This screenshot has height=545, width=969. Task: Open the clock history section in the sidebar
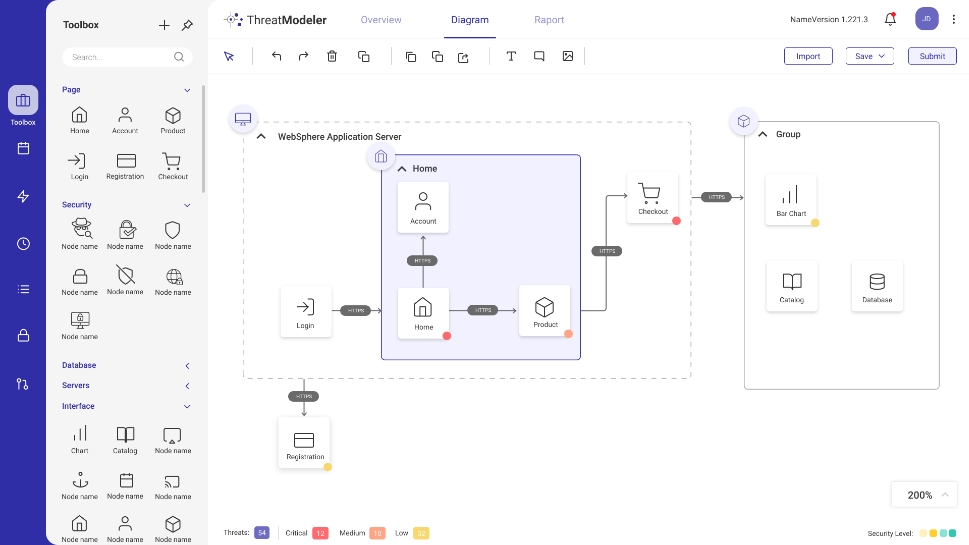click(23, 243)
